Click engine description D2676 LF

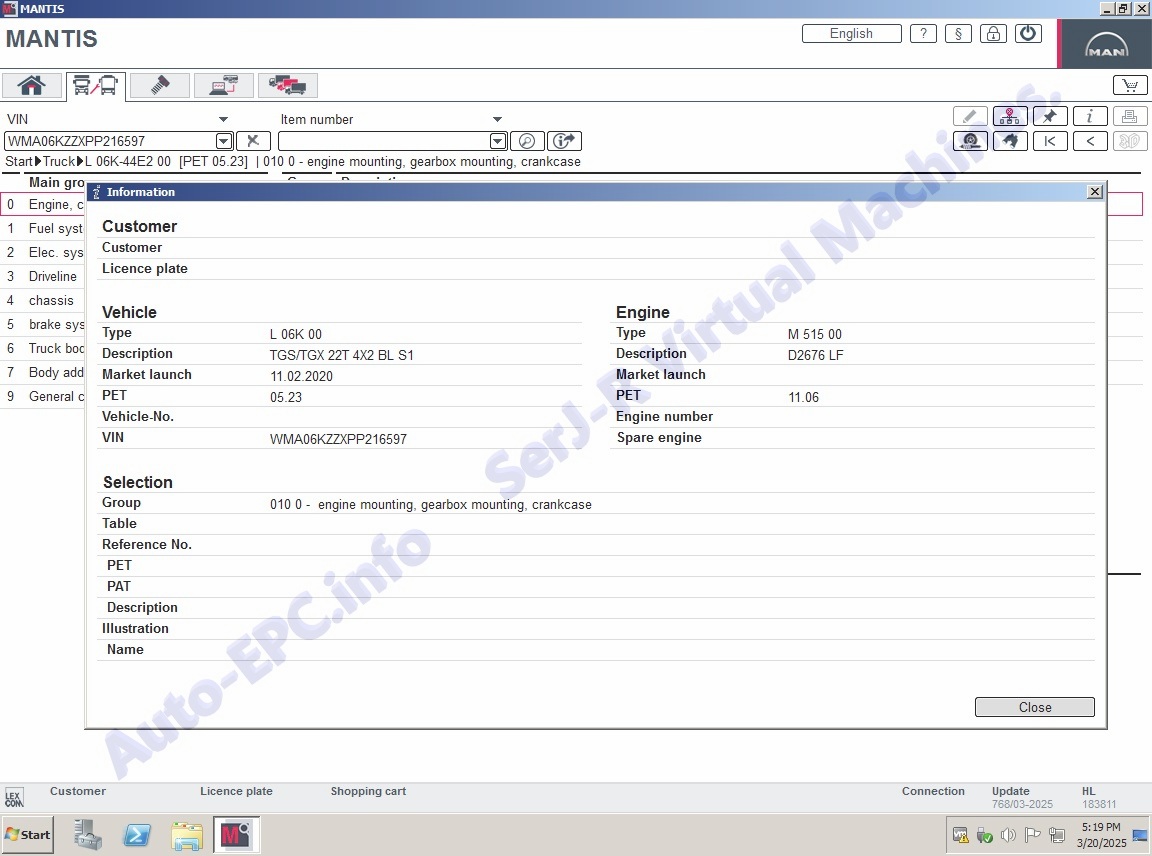(x=816, y=356)
